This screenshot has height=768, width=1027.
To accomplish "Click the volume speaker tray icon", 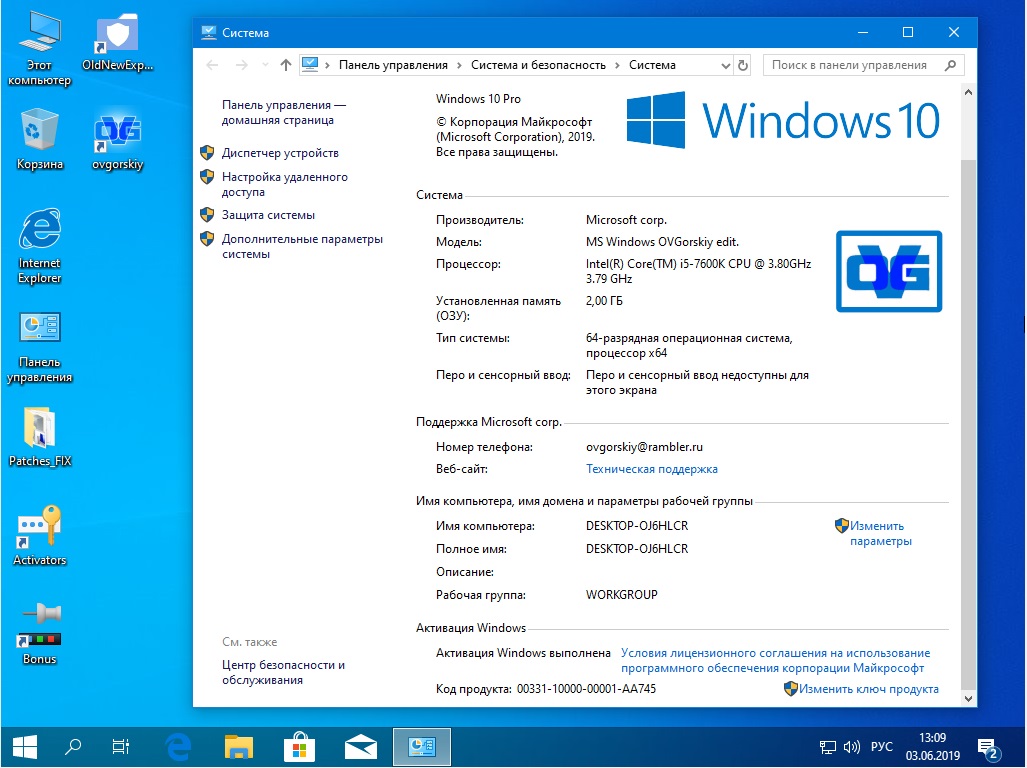I will (852, 747).
